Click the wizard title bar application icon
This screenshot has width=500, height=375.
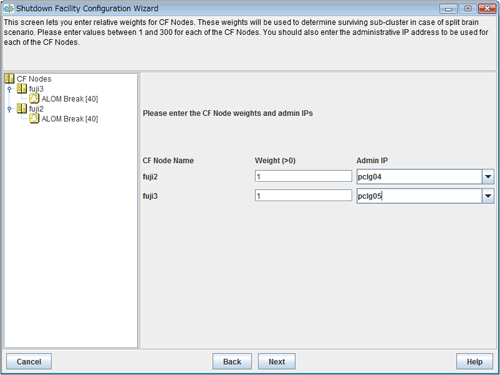point(8,9)
